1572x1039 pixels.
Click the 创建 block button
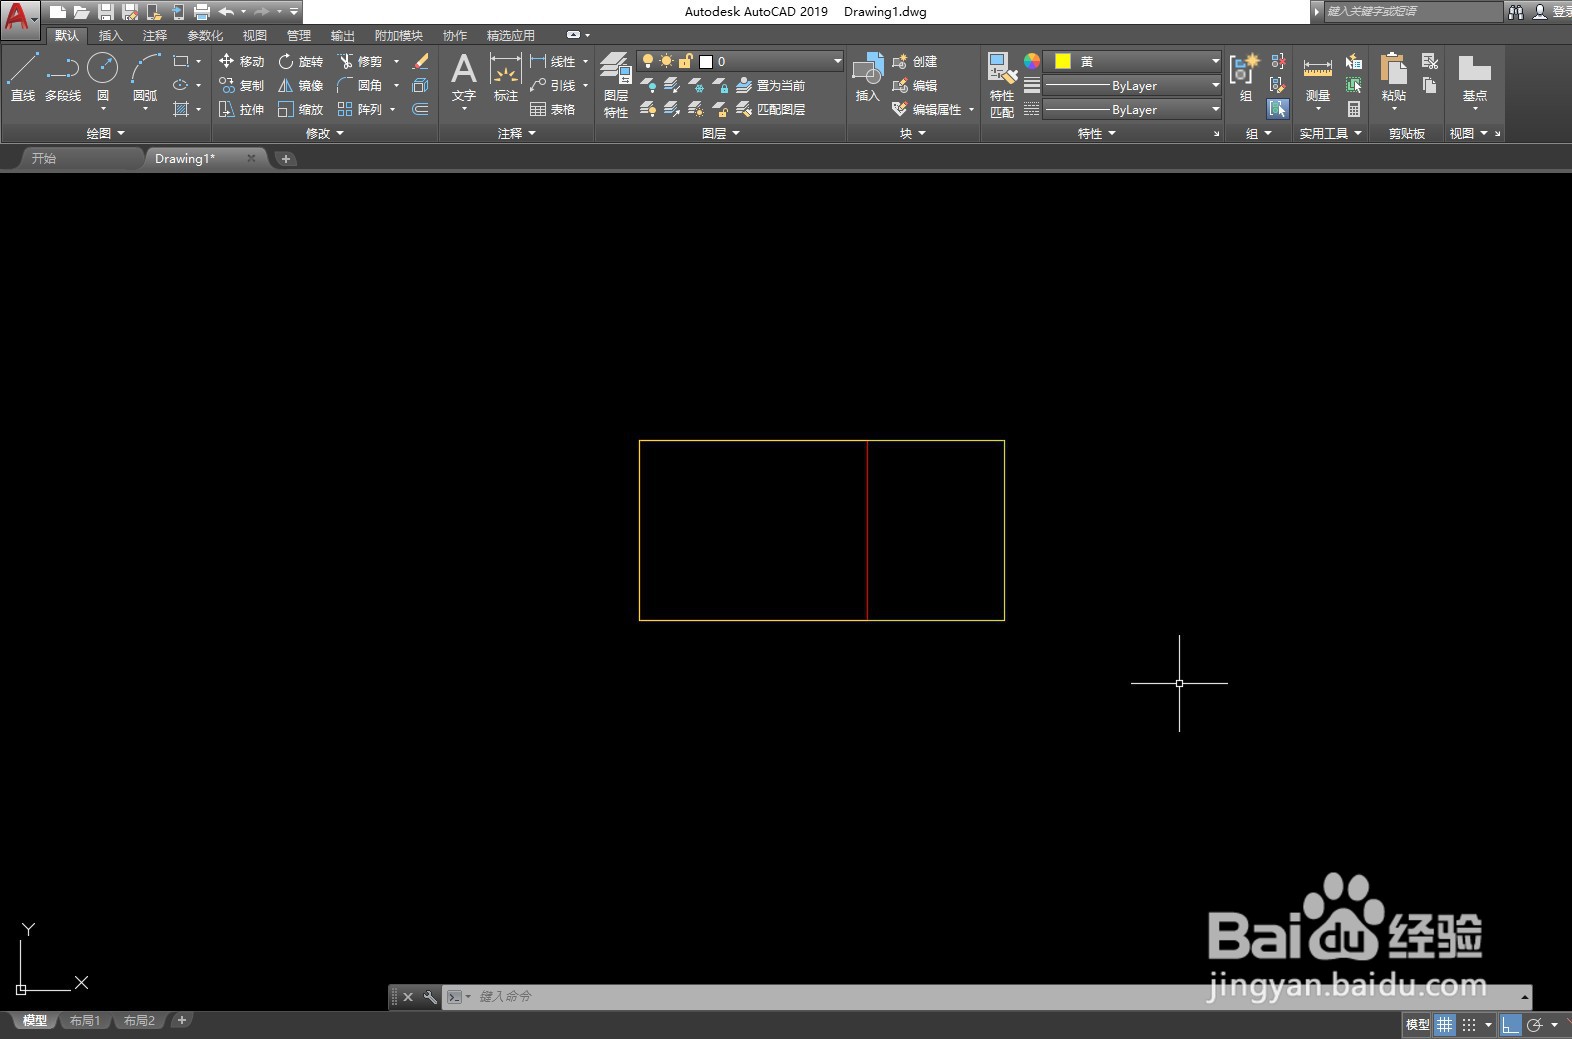pyautogui.click(x=914, y=61)
